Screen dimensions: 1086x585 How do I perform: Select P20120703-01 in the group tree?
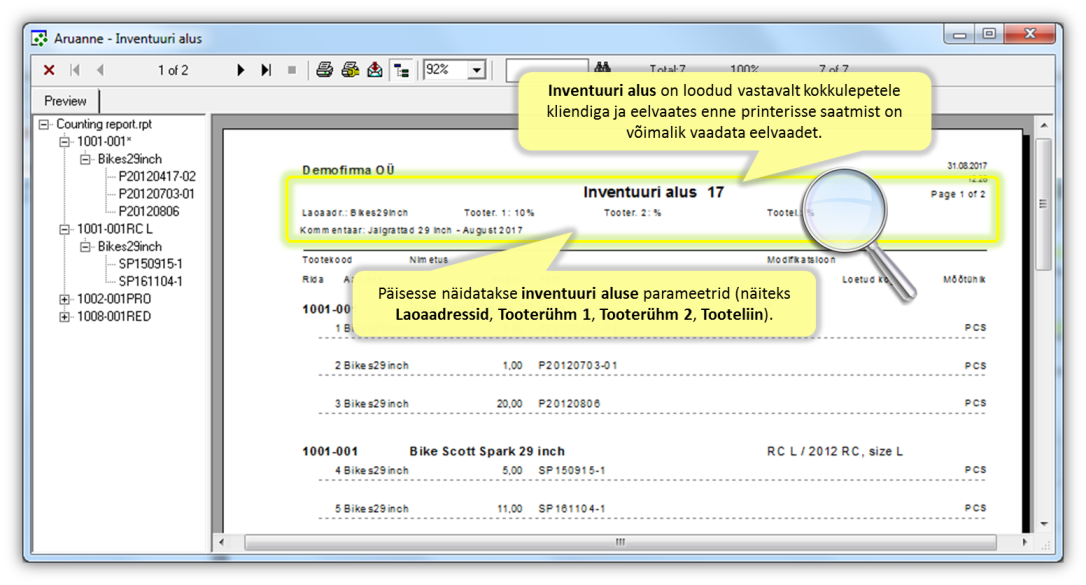point(156,194)
